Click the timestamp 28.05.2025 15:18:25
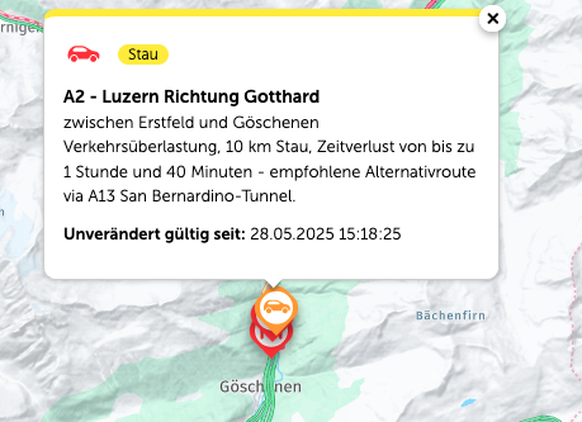 click(x=326, y=234)
